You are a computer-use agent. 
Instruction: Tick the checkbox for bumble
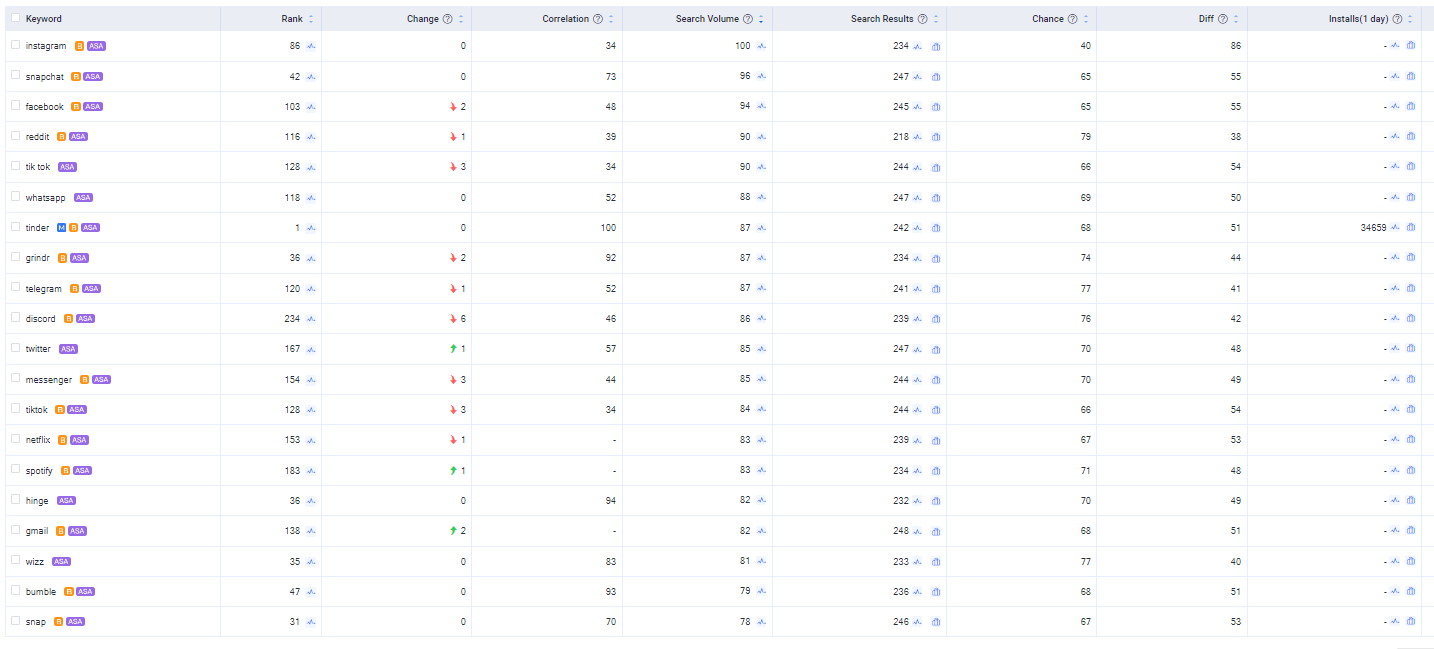[x=15, y=591]
